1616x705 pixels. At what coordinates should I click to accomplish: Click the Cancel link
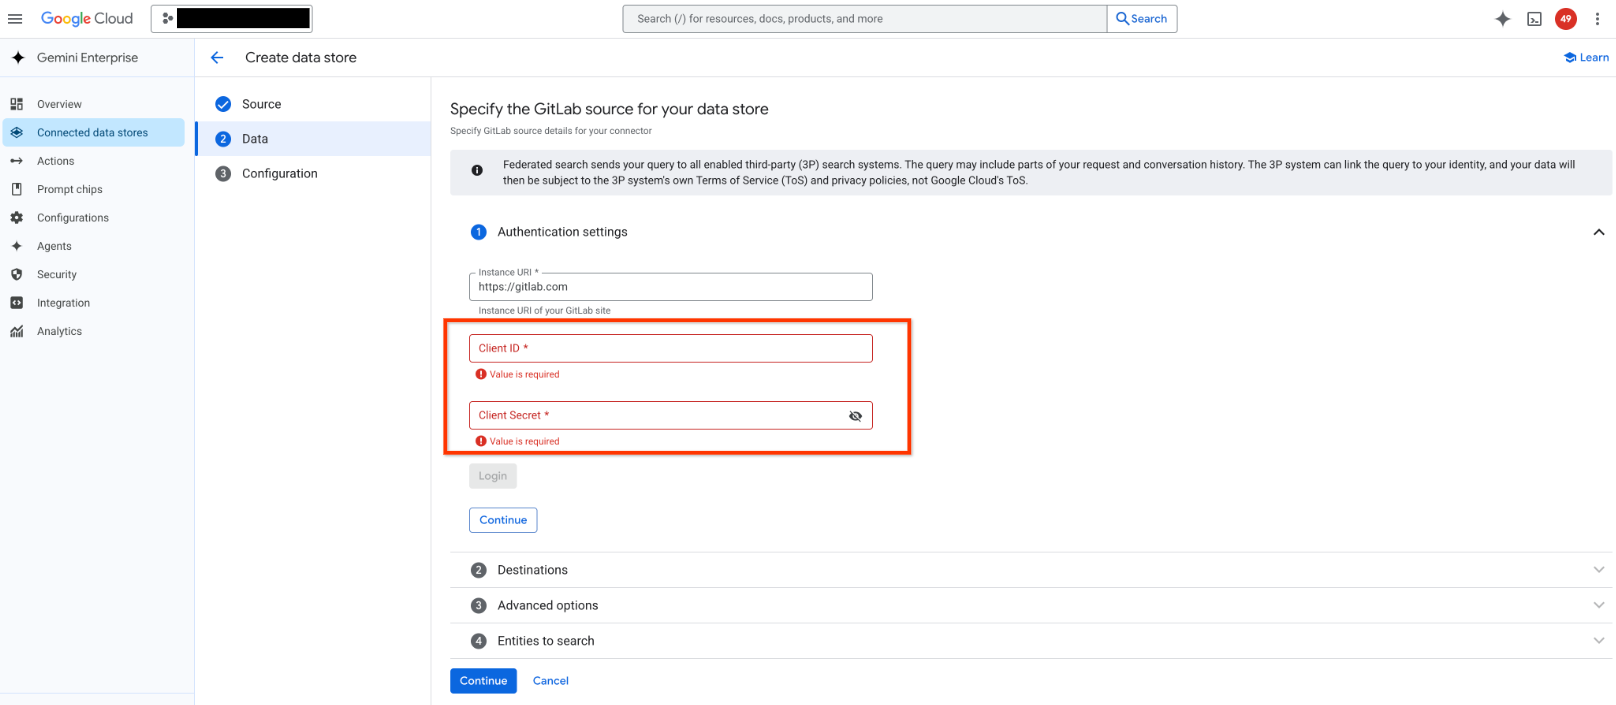pos(550,681)
